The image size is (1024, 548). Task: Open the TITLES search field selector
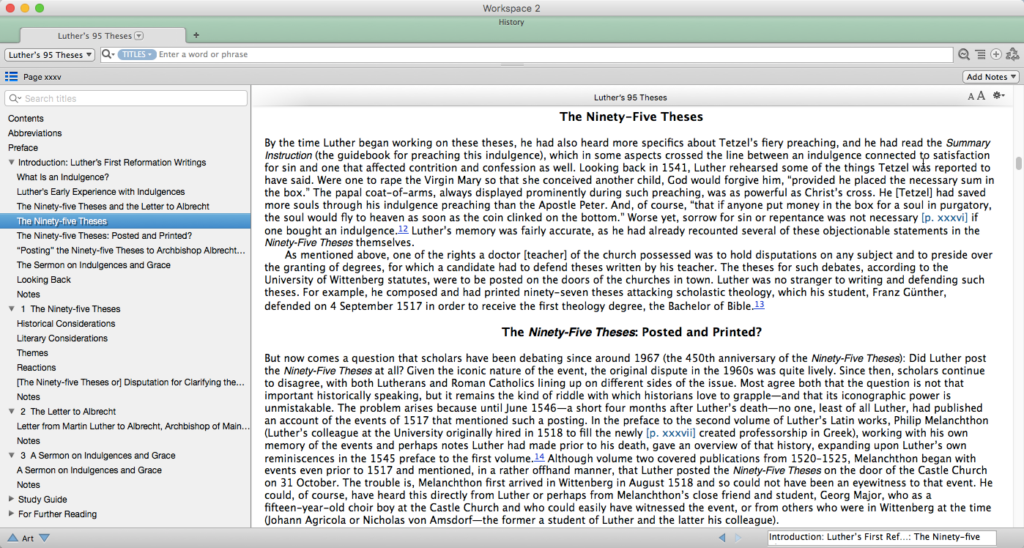click(136, 54)
